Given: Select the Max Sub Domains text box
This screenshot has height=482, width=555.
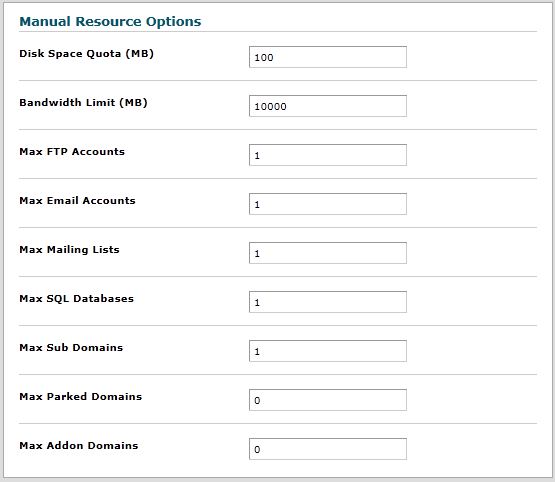Looking at the screenshot, I should (x=328, y=351).
